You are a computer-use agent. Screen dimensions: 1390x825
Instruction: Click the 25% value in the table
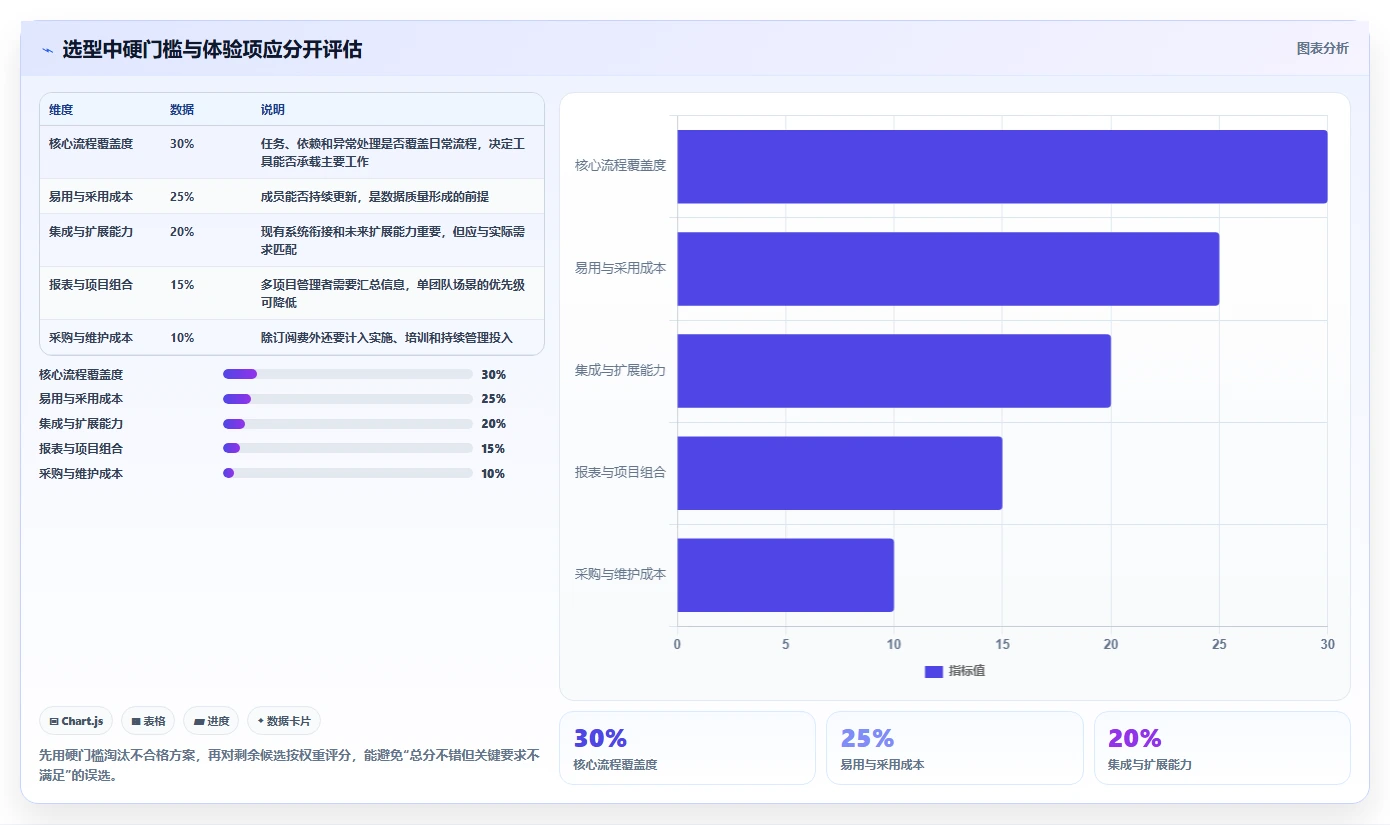(x=182, y=196)
